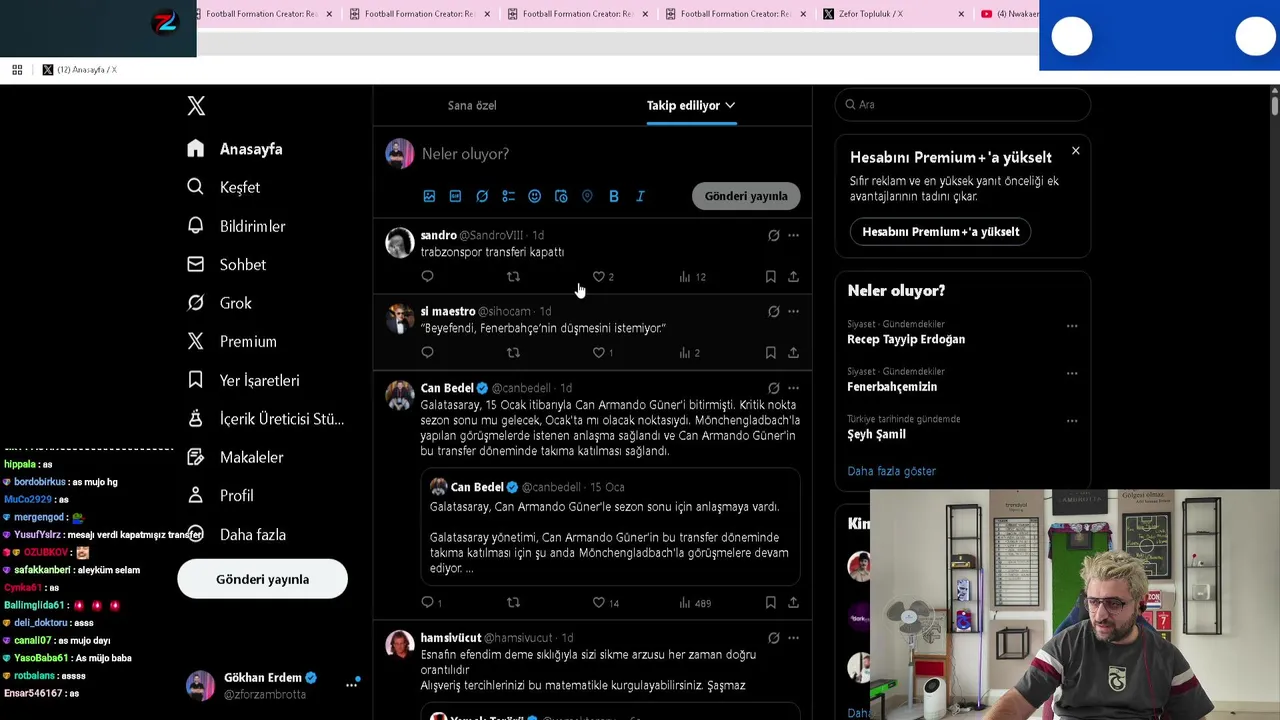
Task: Open more options on hamsivücut post
Action: pyautogui.click(x=793, y=637)
